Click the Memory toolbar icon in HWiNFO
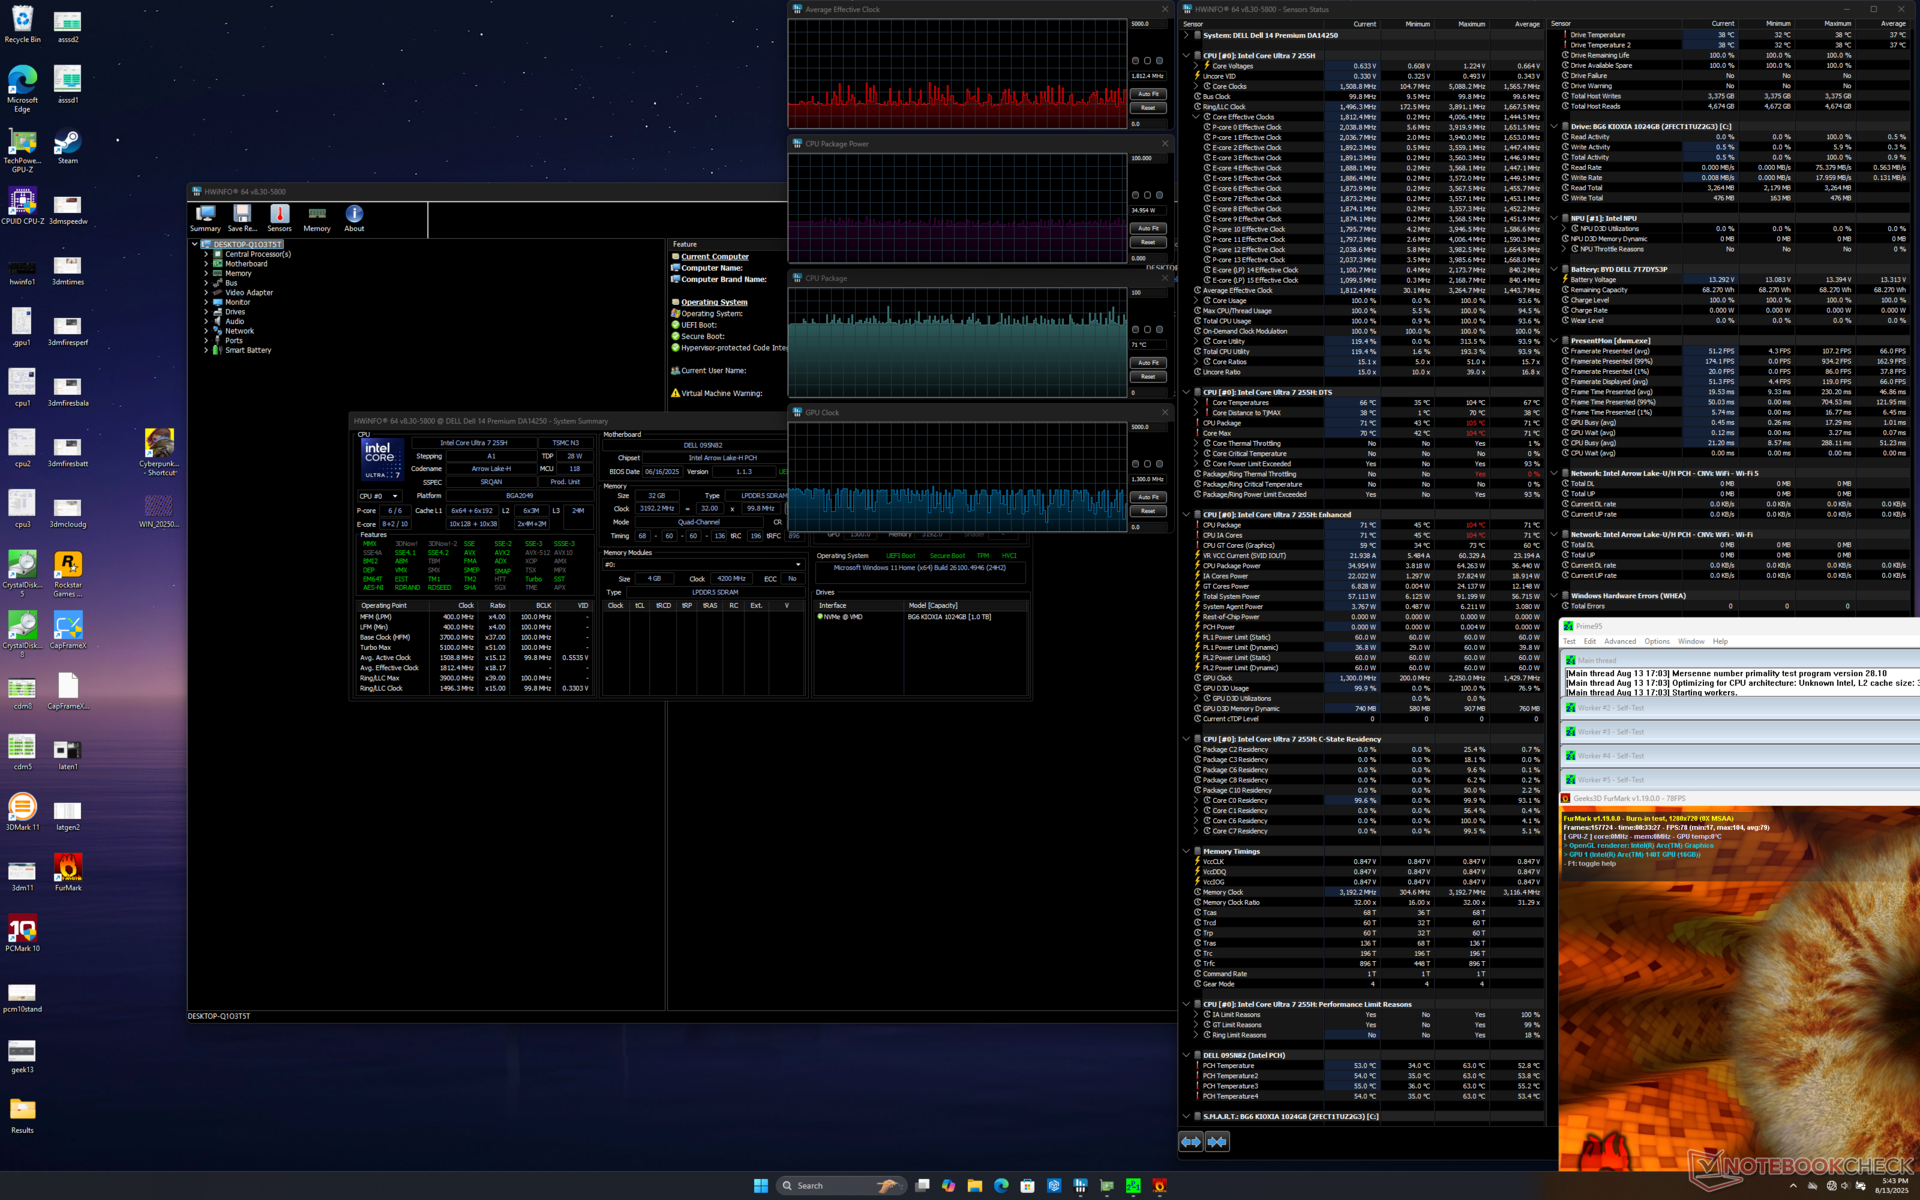The image size is (1920, 1200). [317, 218]
